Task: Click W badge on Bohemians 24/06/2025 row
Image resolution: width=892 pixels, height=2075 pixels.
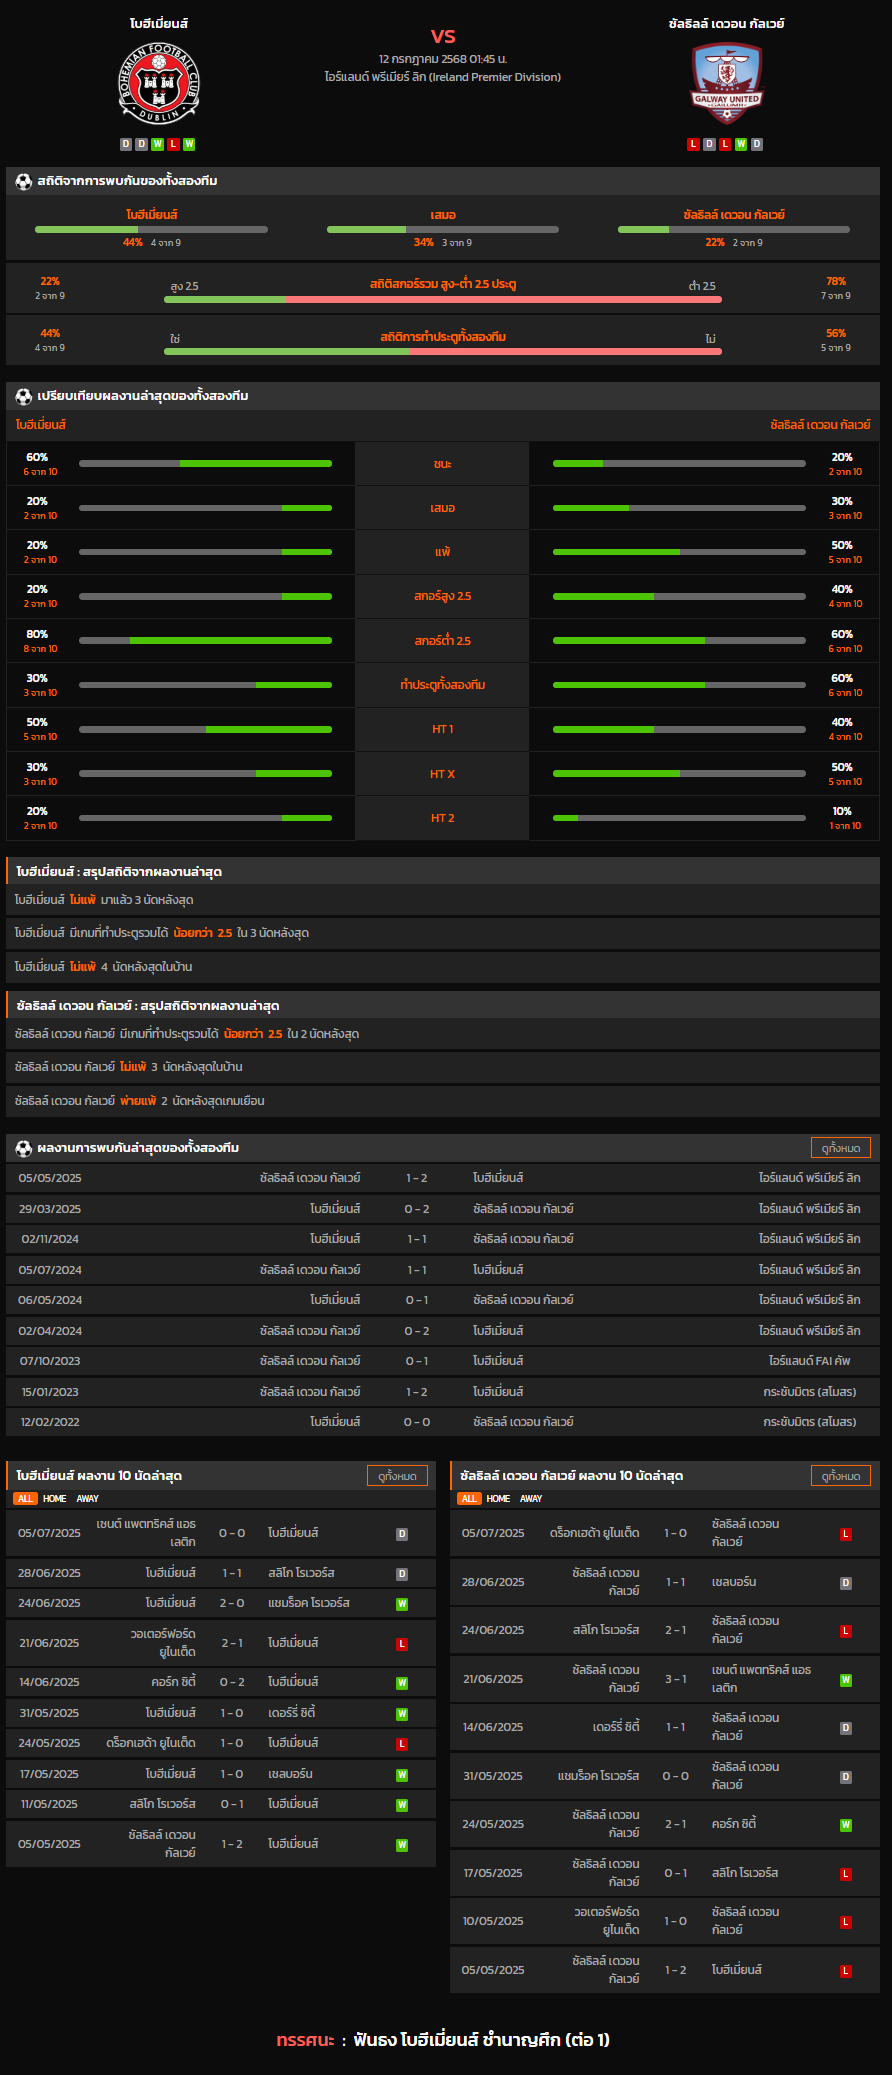Action: 402,1604
